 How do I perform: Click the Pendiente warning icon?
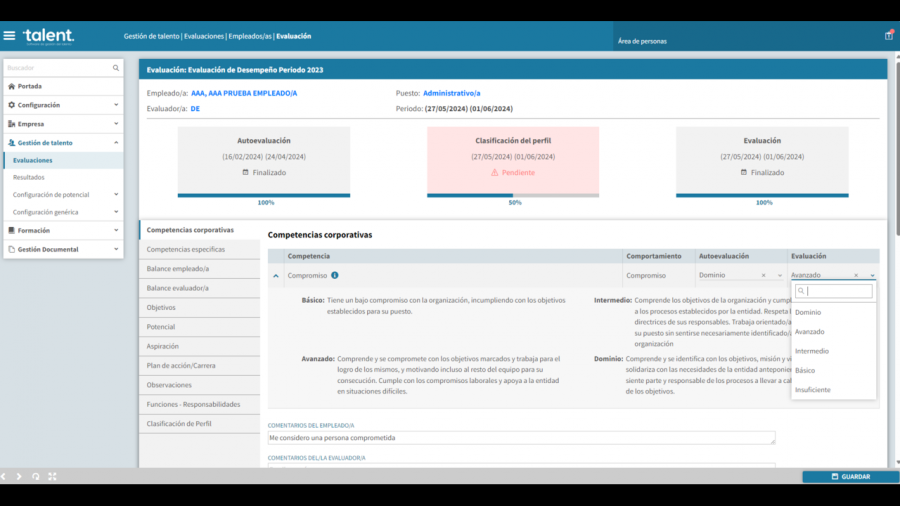coord(494,172)
